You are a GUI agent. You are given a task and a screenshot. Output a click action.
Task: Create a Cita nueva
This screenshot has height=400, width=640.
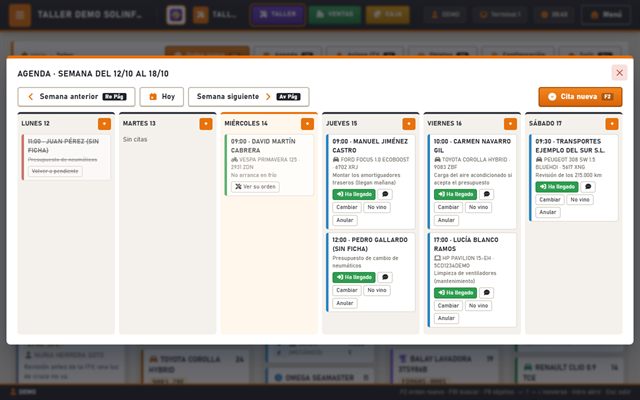tap(580, 97)
